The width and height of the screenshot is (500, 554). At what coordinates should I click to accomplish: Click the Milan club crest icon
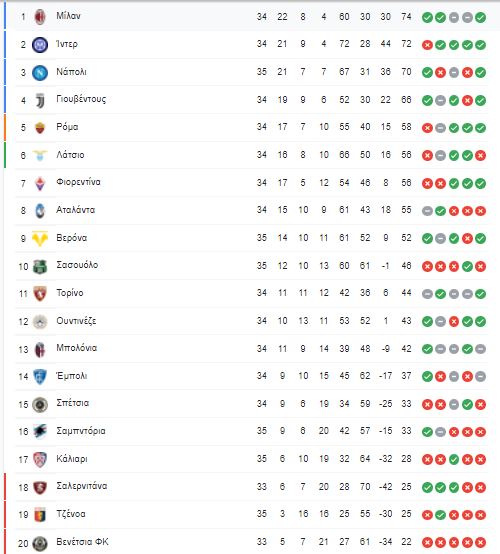point(40,17)
